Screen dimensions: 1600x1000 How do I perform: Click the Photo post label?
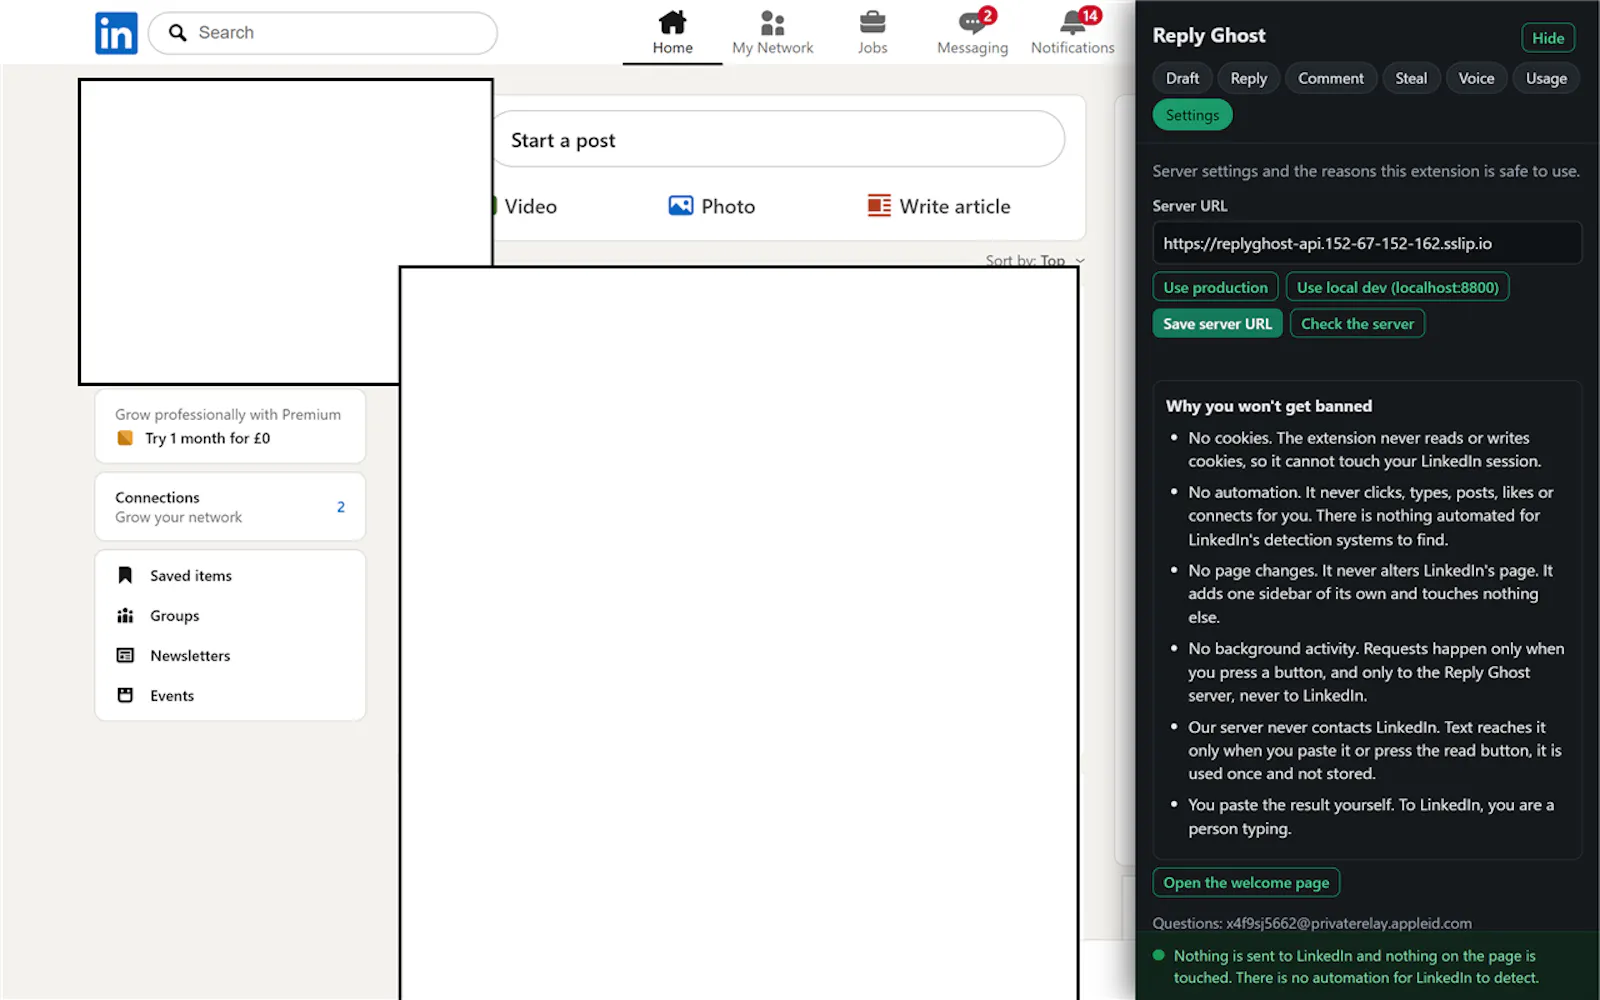[728, 206]
